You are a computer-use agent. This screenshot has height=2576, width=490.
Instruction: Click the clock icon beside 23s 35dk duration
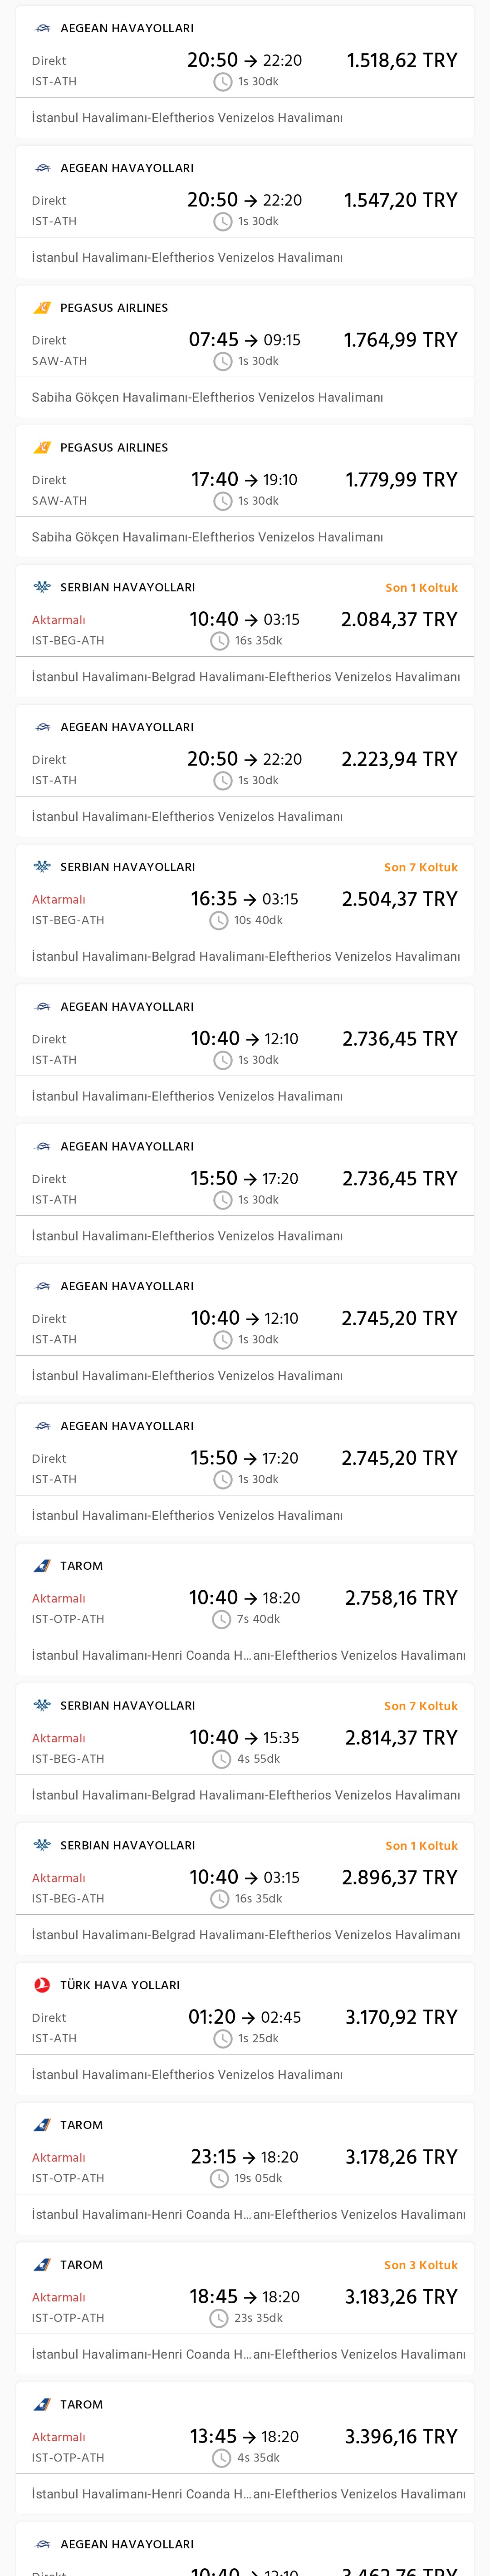[x=219, y=2318]
